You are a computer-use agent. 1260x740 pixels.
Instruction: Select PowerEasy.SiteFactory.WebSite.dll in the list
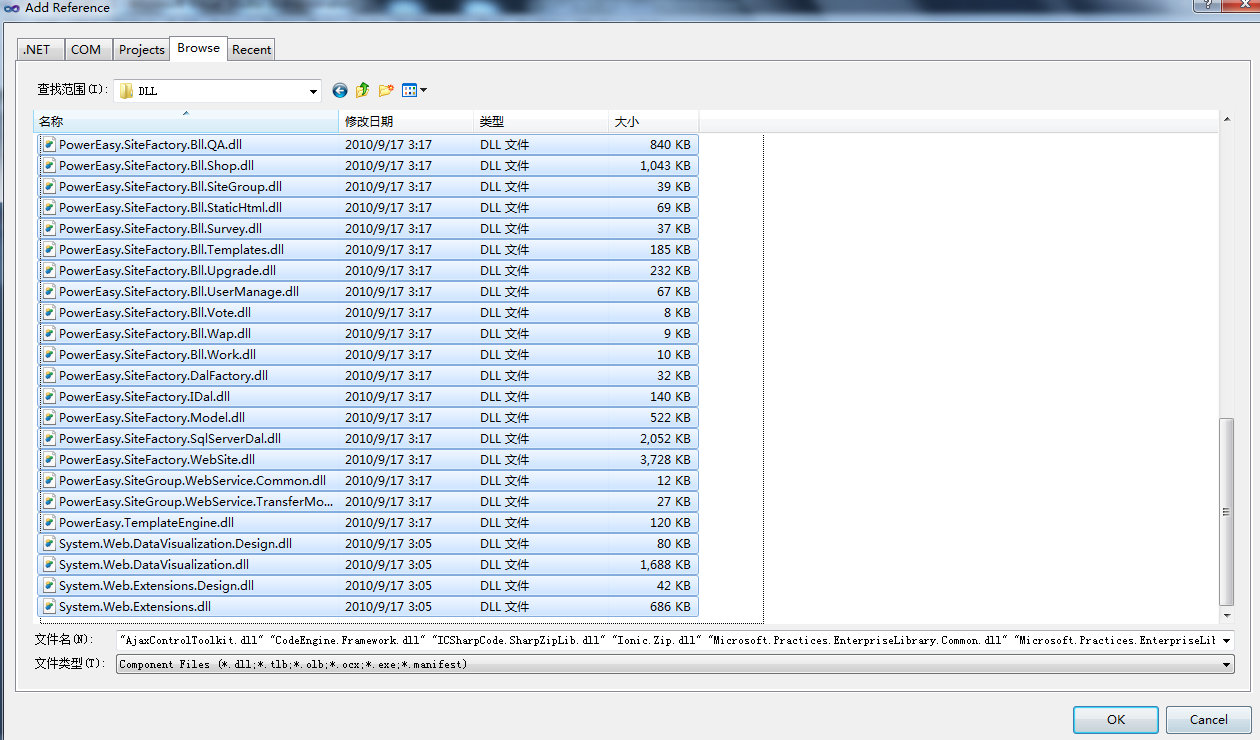[x=157, y=460]
